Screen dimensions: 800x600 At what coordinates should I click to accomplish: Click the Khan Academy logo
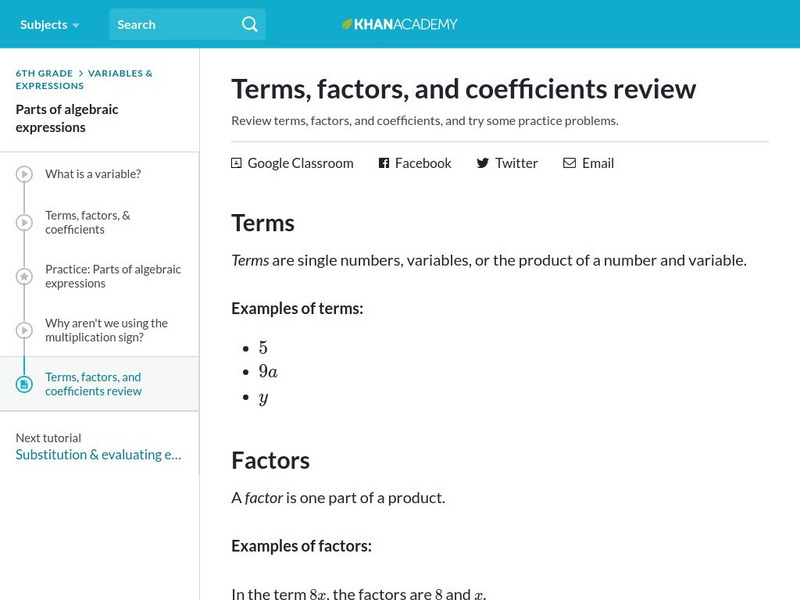[x=400, y=24]
